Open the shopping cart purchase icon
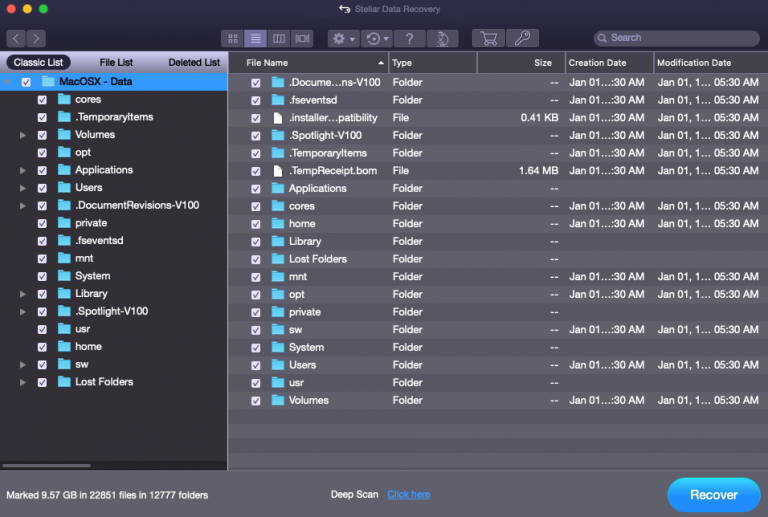The width and height of the screenshot is (768, 517). (489, 38)
